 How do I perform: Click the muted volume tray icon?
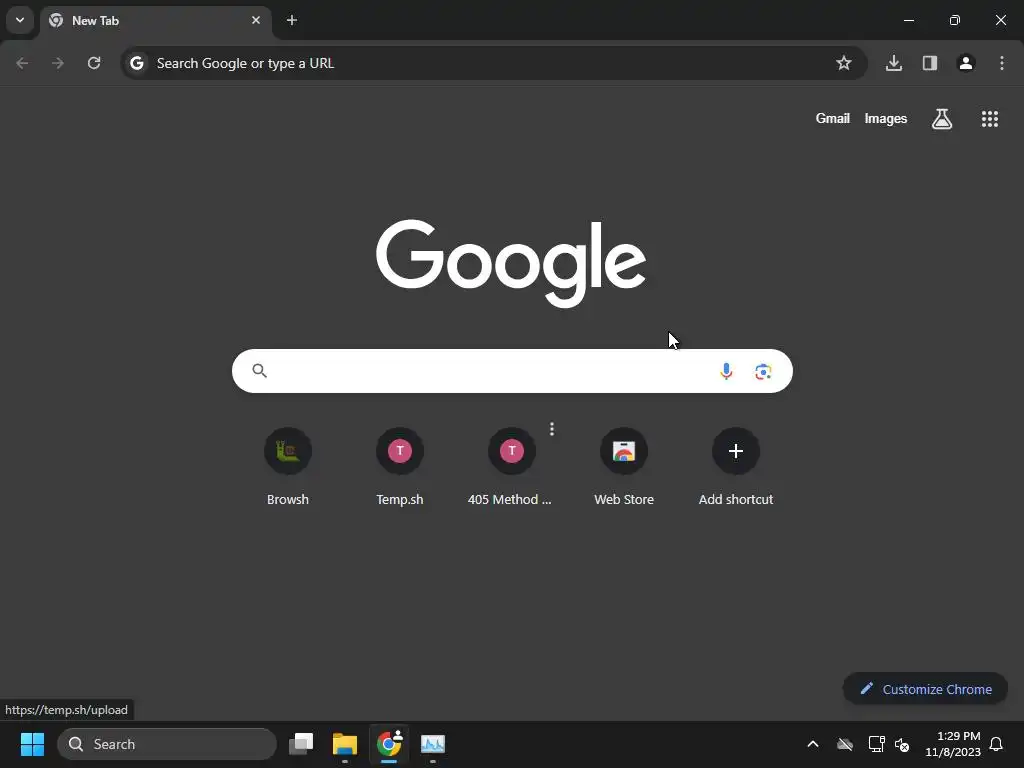pyautogui.click(x=902, y=744)
